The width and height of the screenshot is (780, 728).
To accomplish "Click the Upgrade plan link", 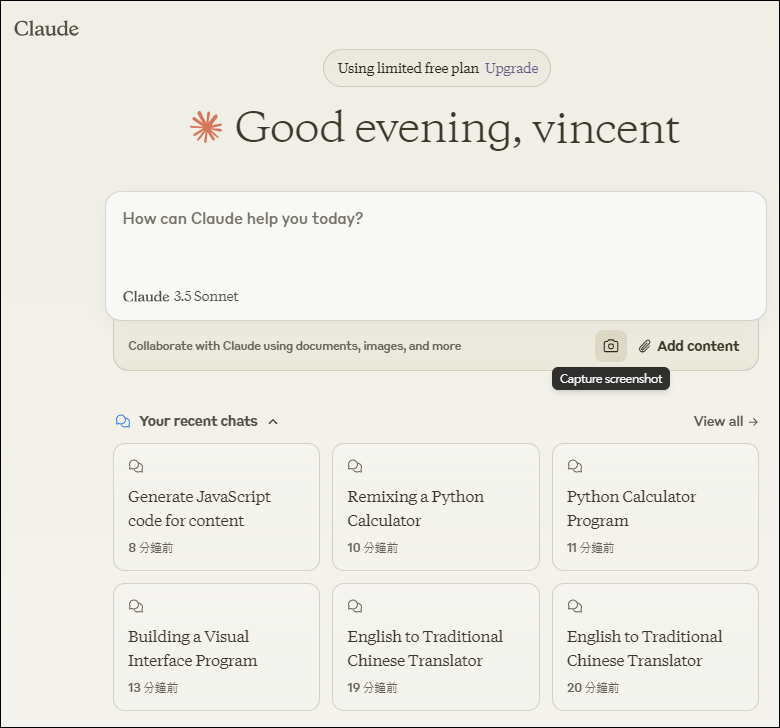I will coord(511,68).
